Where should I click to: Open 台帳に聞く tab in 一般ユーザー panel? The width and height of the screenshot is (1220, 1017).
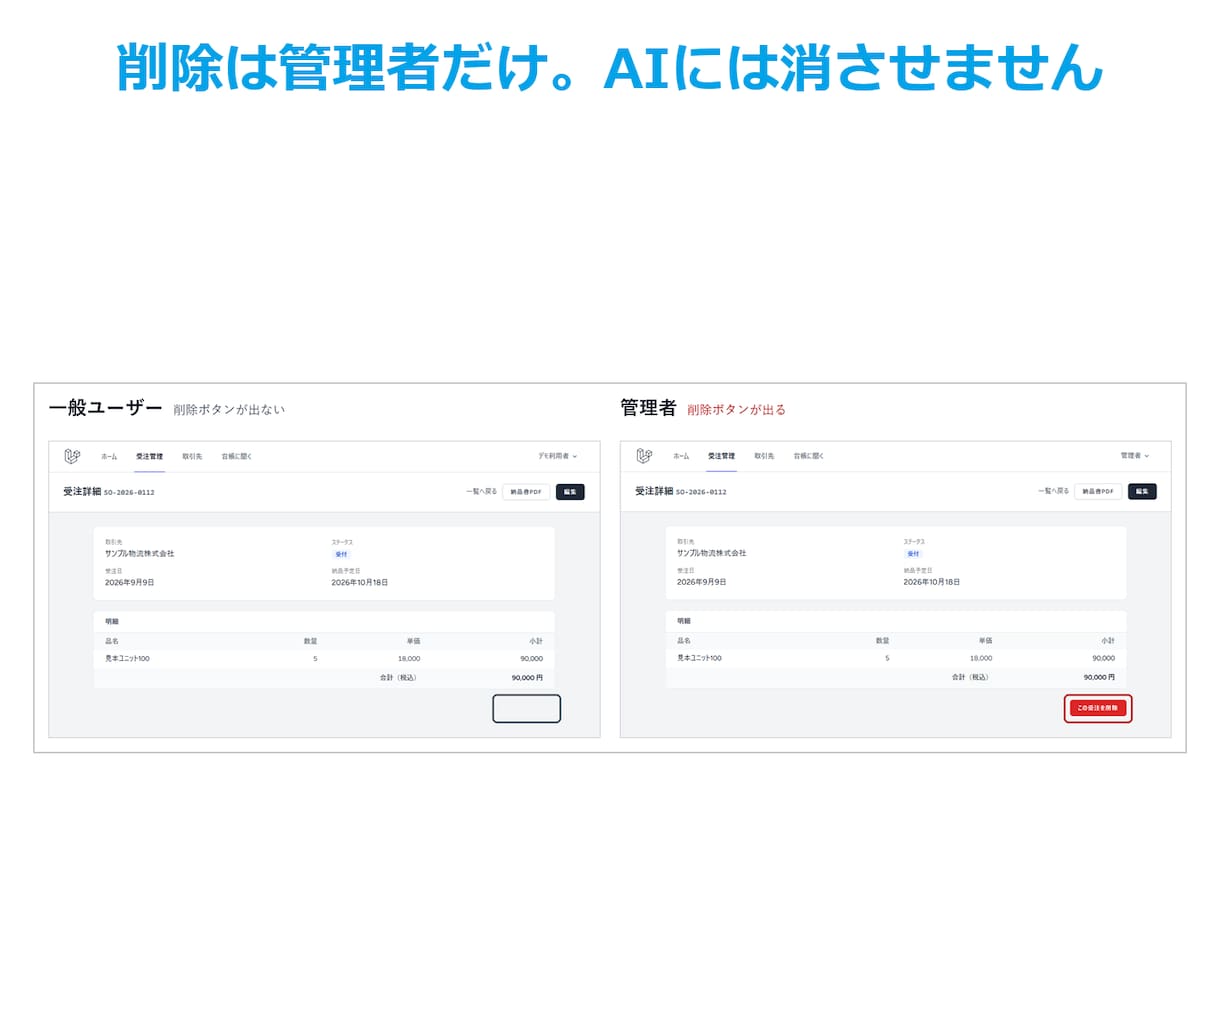237,456
